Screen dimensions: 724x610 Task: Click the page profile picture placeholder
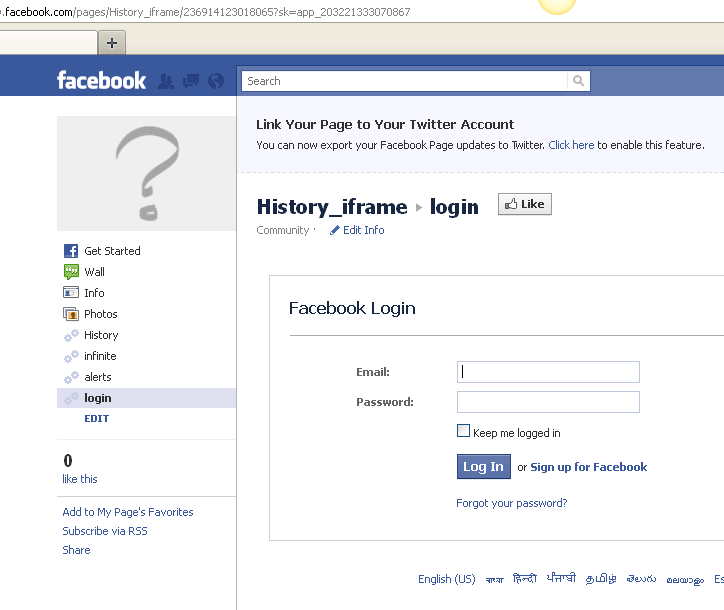(146, 173)
